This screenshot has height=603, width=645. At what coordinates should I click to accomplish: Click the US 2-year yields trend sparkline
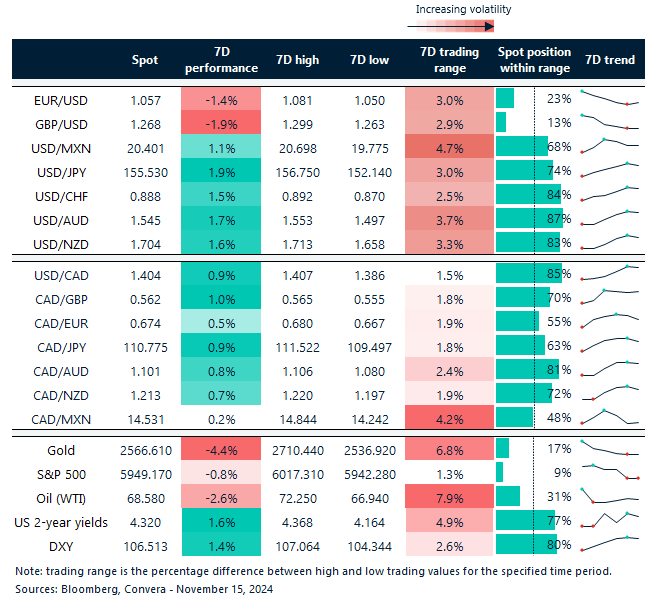[x=609, y=520]
